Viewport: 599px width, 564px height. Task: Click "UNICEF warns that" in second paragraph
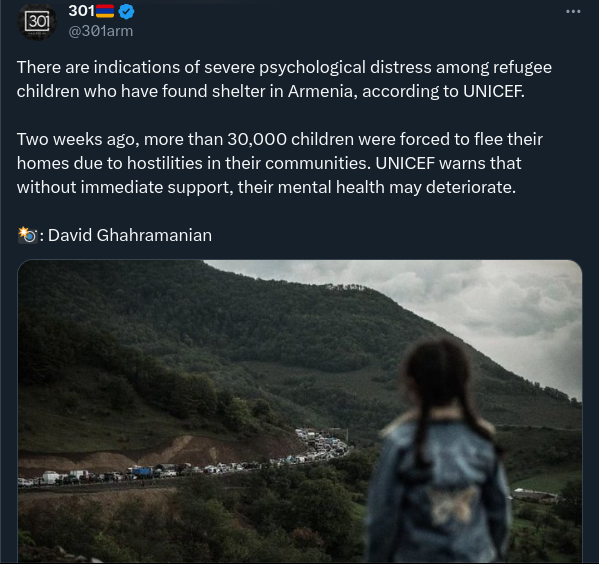coord(448,164)
